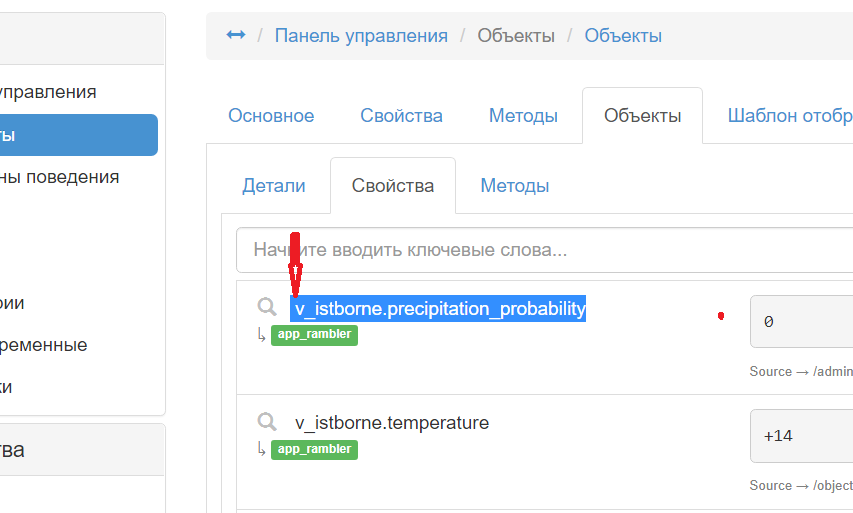Click the temperature value field showing +14
Viewport: 853px width, 513px height.
click(x=801, y=437)
